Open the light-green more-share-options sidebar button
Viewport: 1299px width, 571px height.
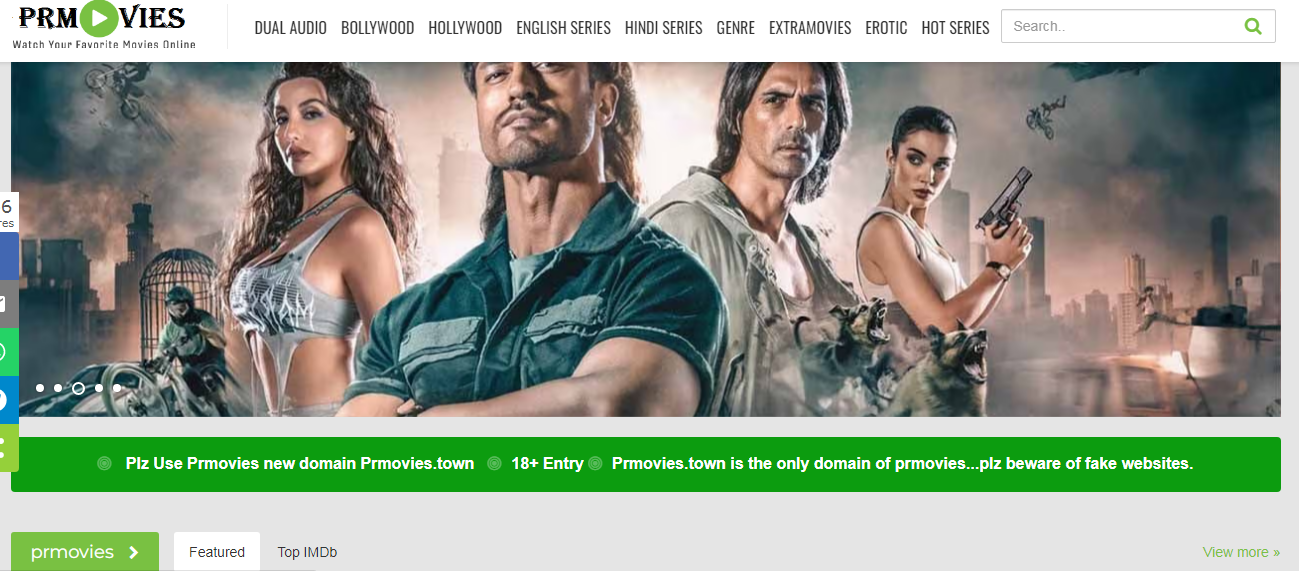point(9,447)
